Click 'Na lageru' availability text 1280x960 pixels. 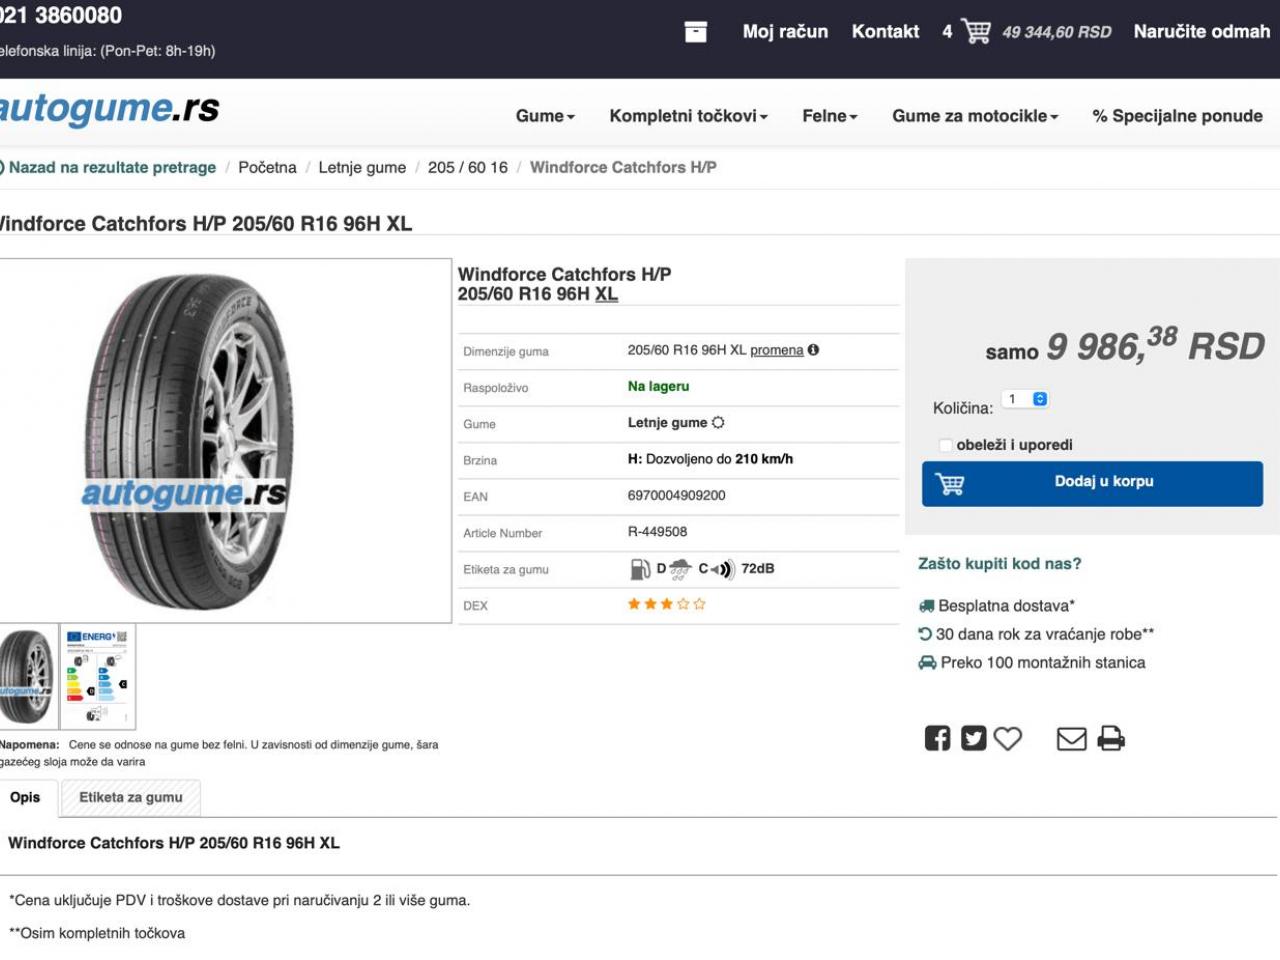click(658, 386)
